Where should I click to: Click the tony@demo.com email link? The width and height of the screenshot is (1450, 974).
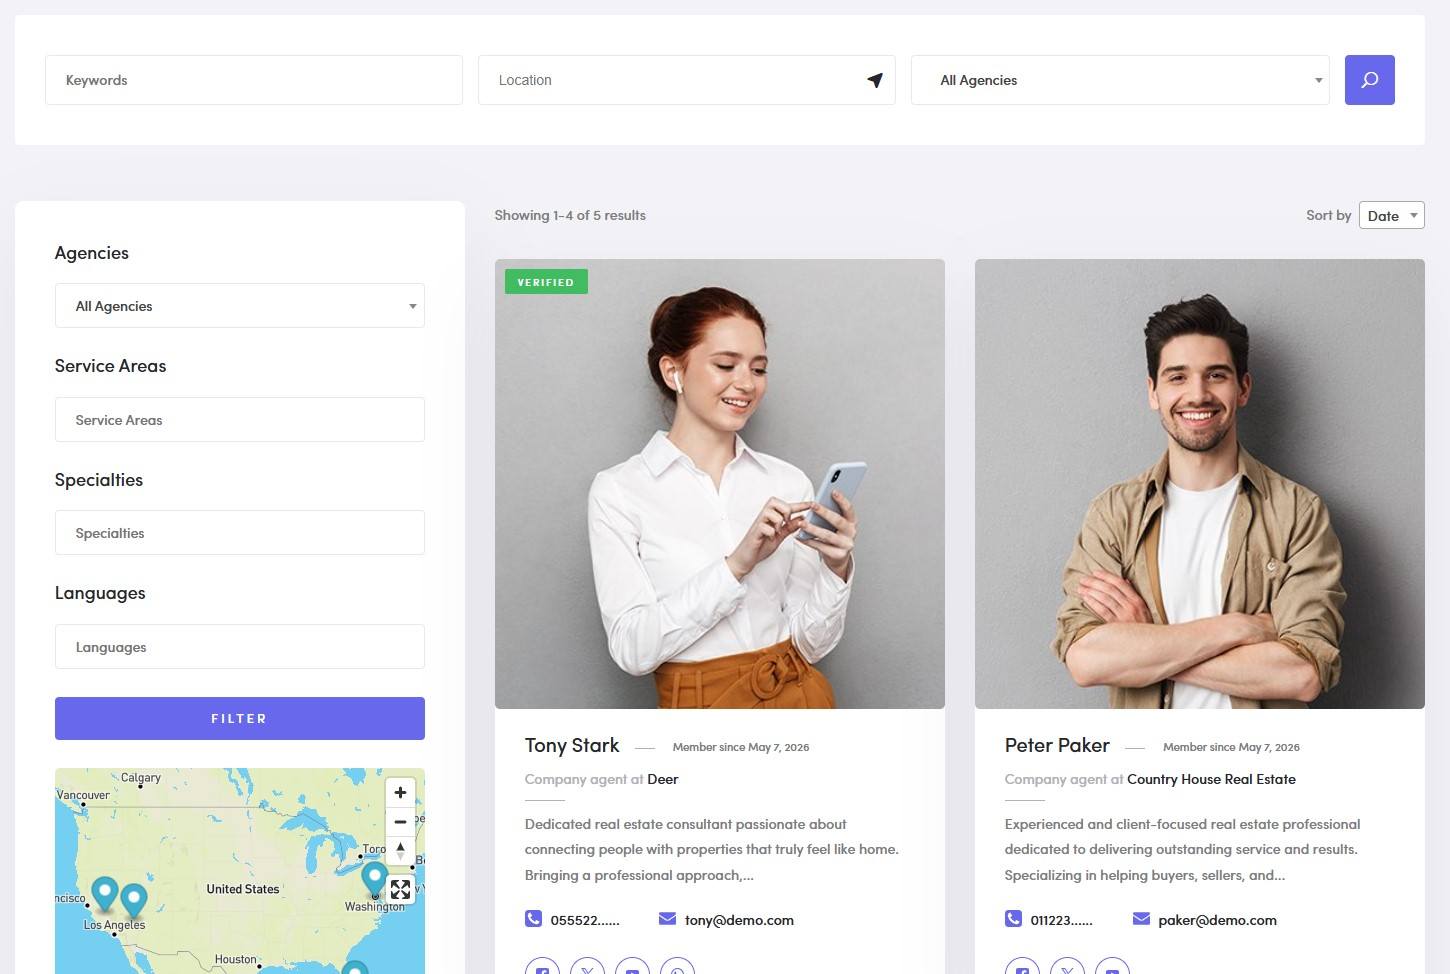[739, 920]
